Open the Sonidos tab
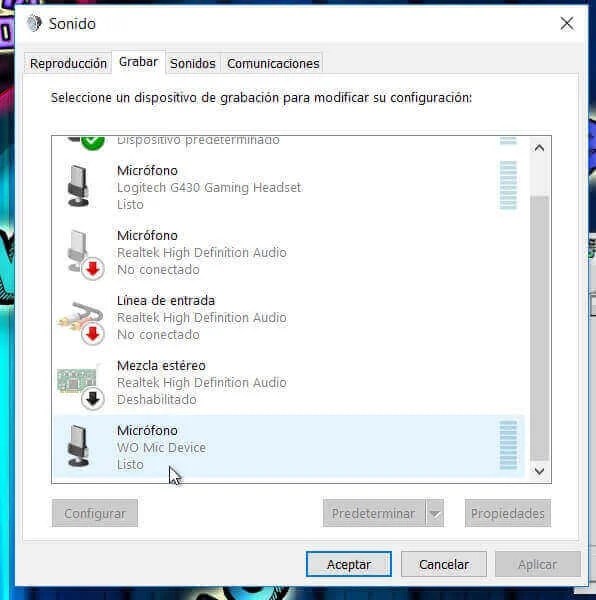 point(193,64)
